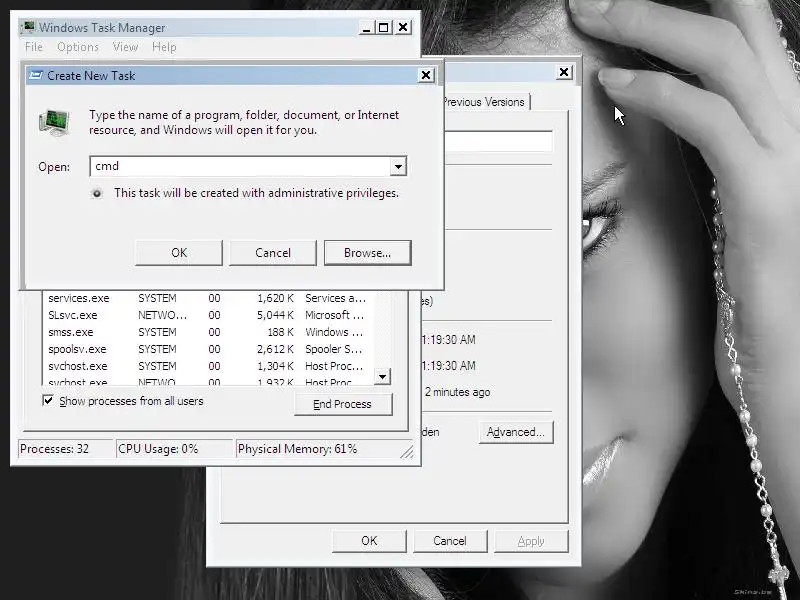
Task: Open Advanced... attributes in Properties window
Action: tap(516, 432)
